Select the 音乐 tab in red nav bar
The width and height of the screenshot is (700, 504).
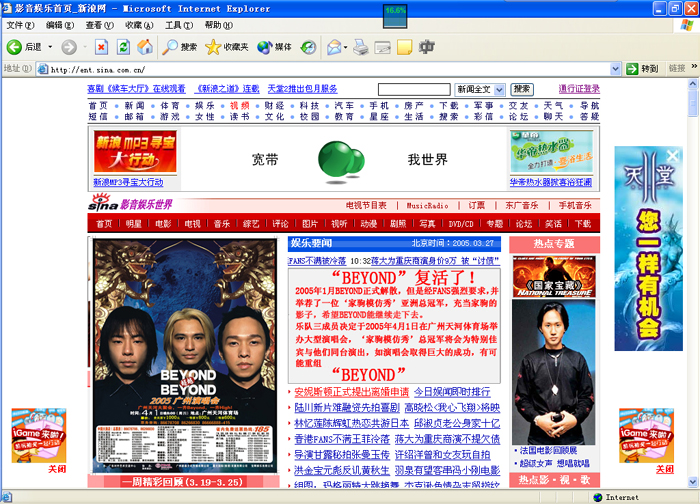222,224
